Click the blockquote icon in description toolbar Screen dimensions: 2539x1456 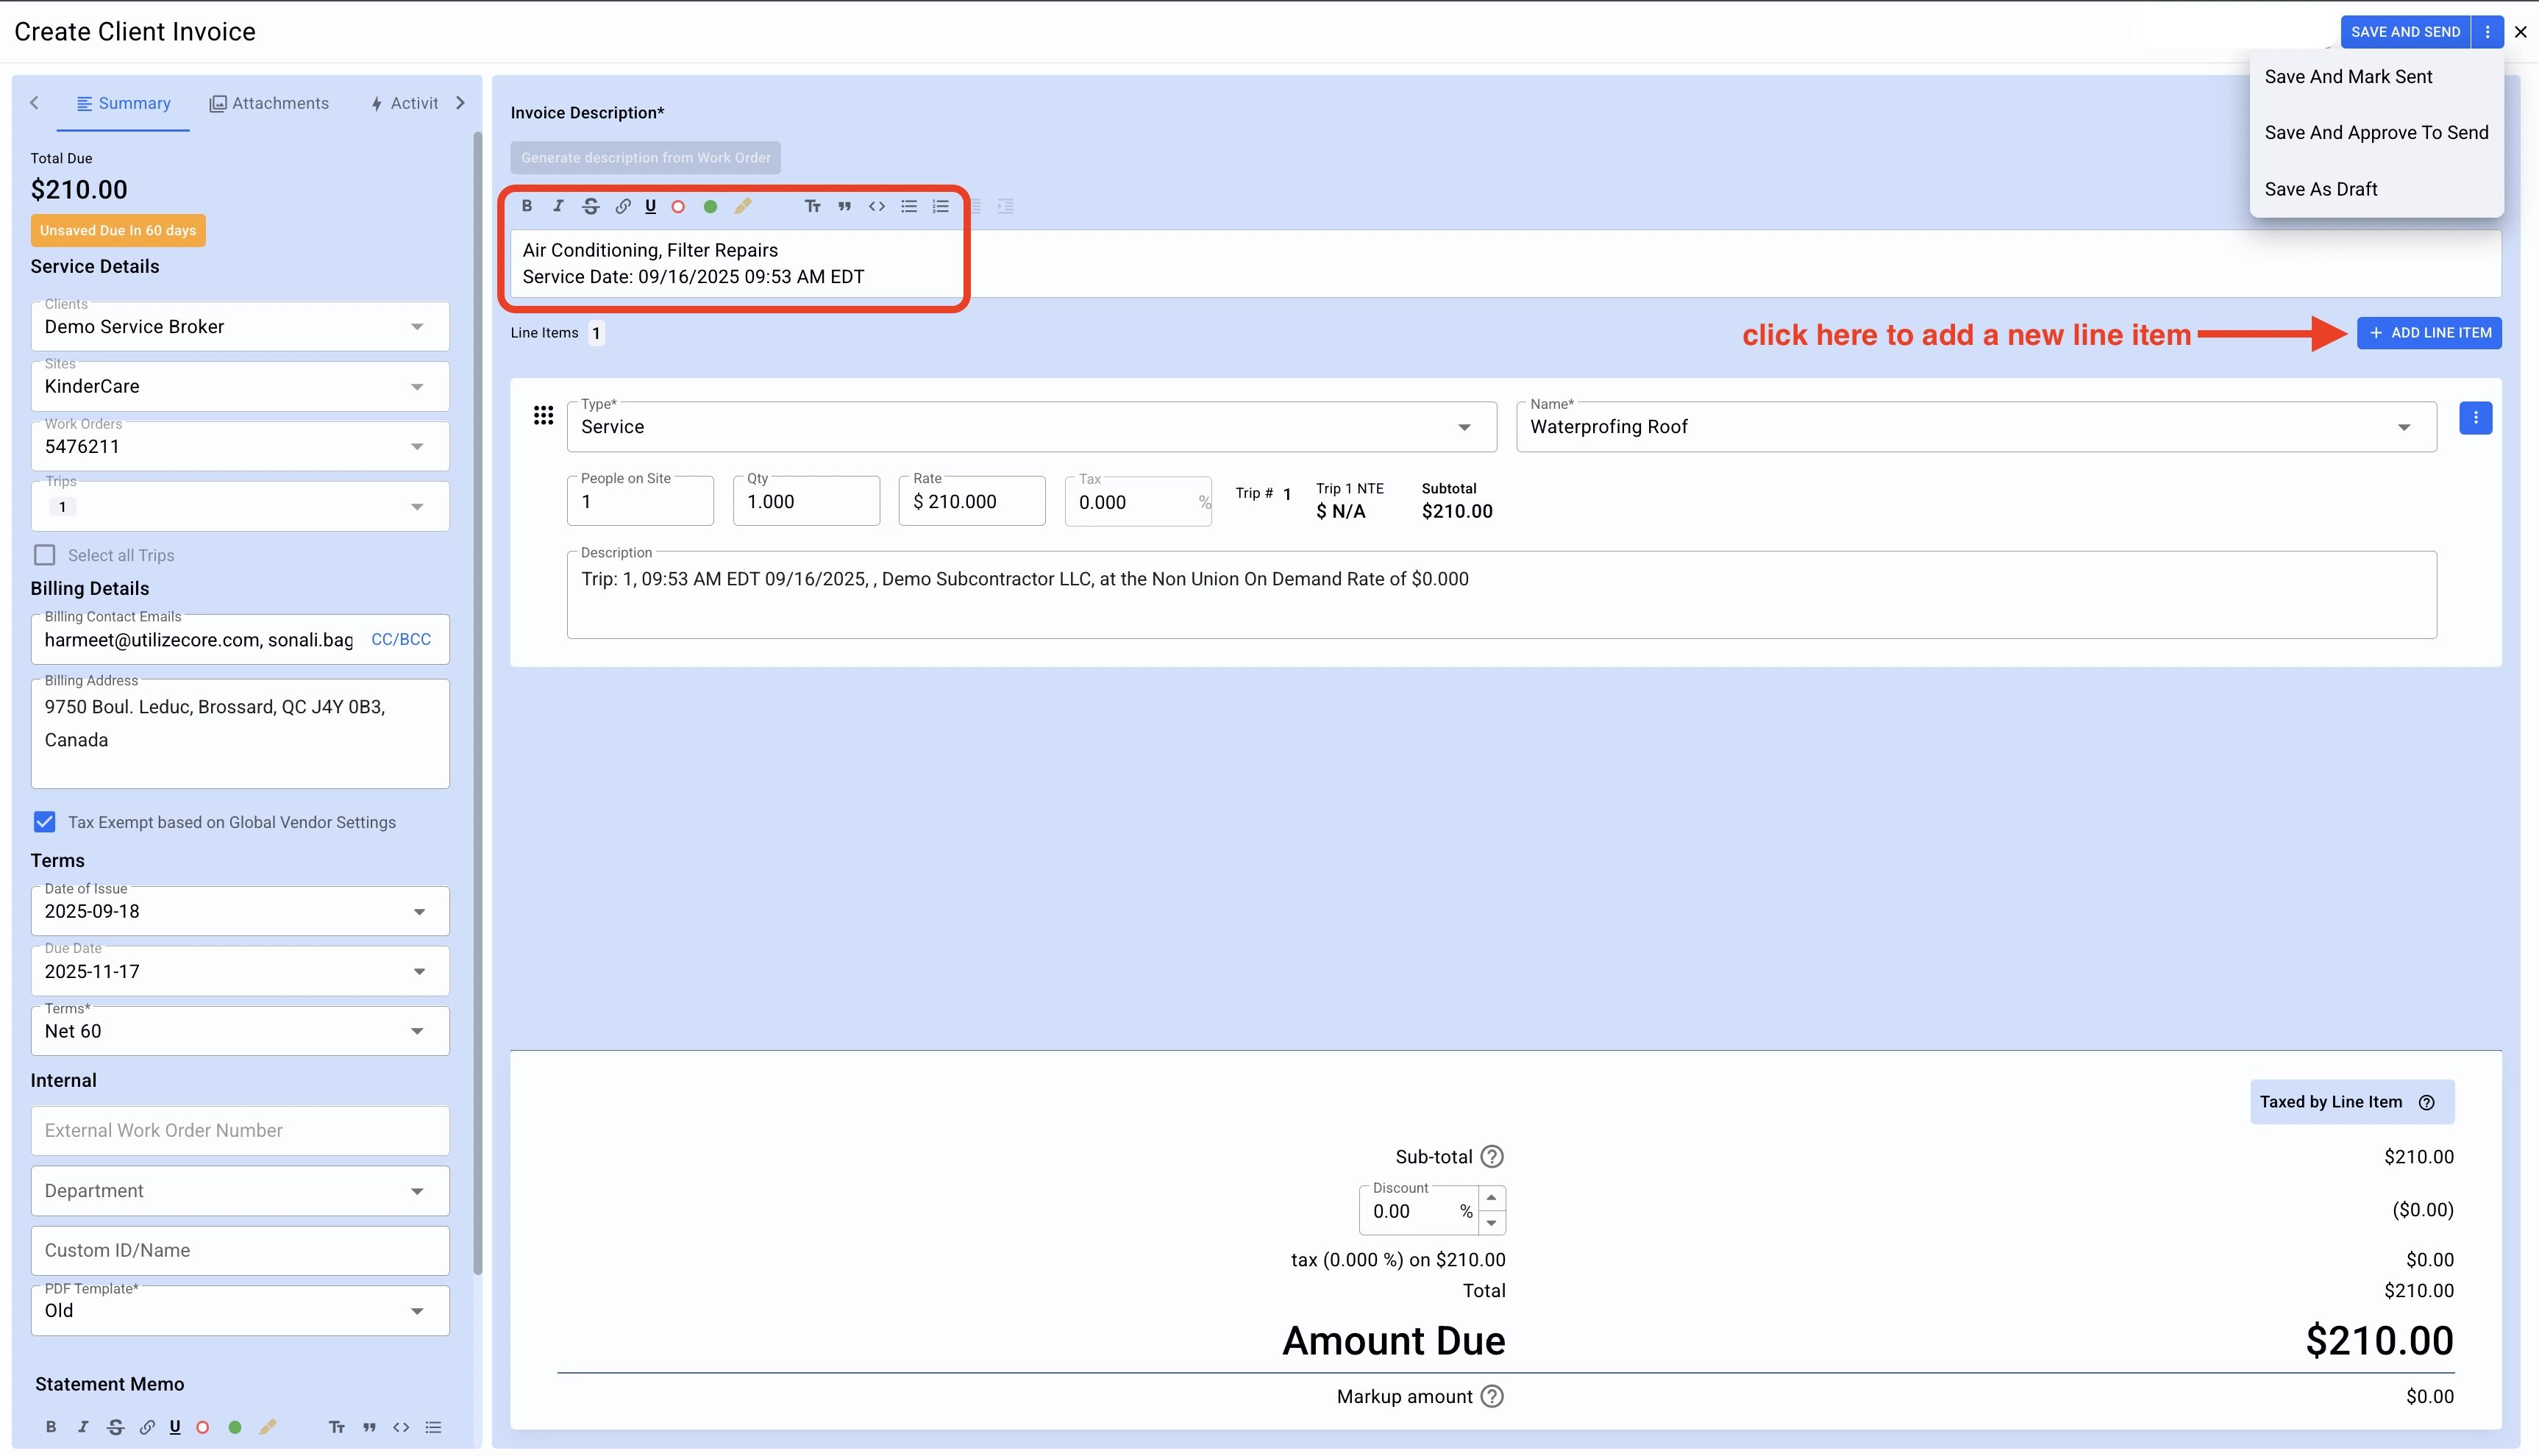pos(844,206)
